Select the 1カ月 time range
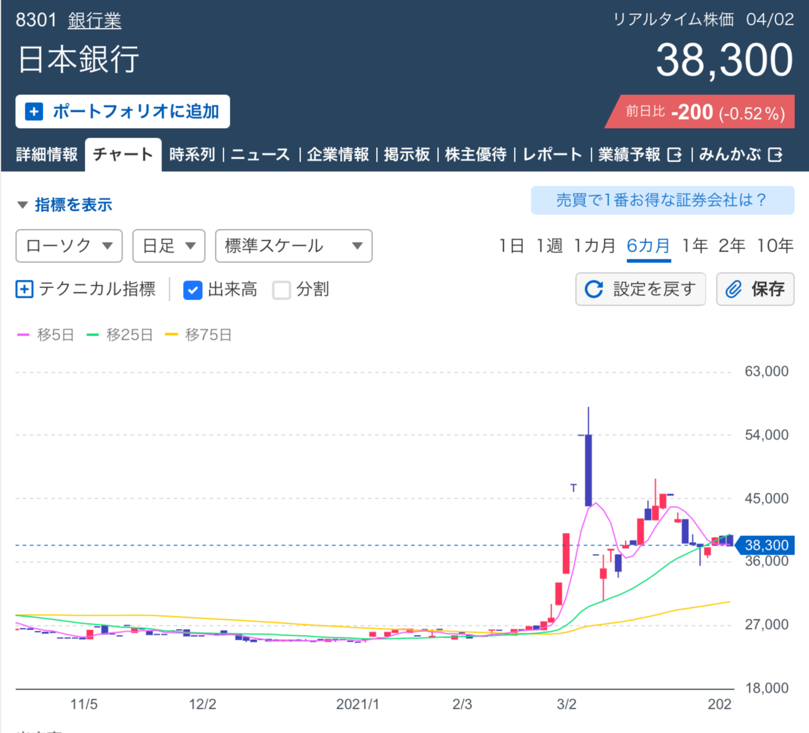Image resolution: width=809 pixels, height=733 pixels. [595, 246]
